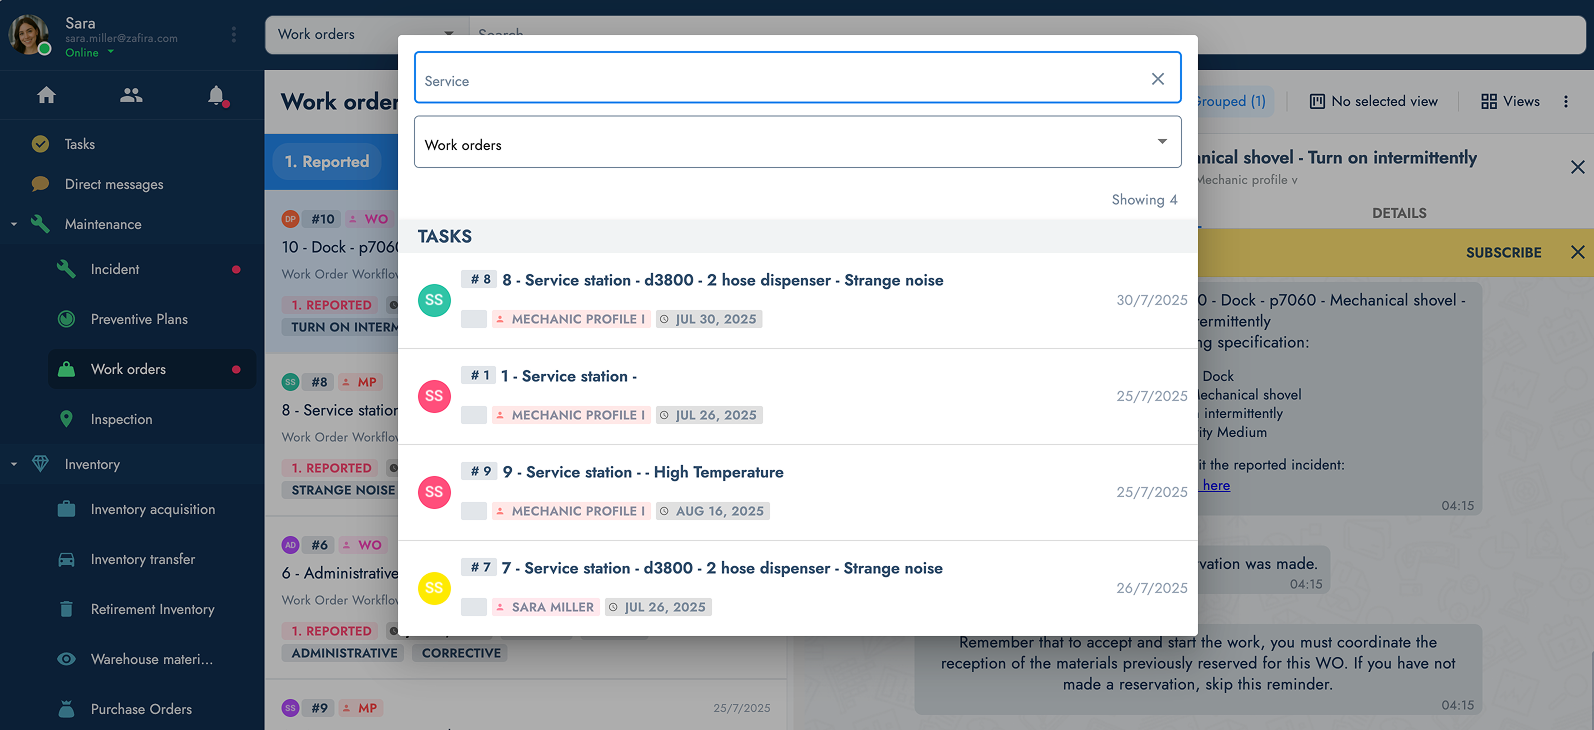Click the Inspection pin icon

[x=66, y=419]
